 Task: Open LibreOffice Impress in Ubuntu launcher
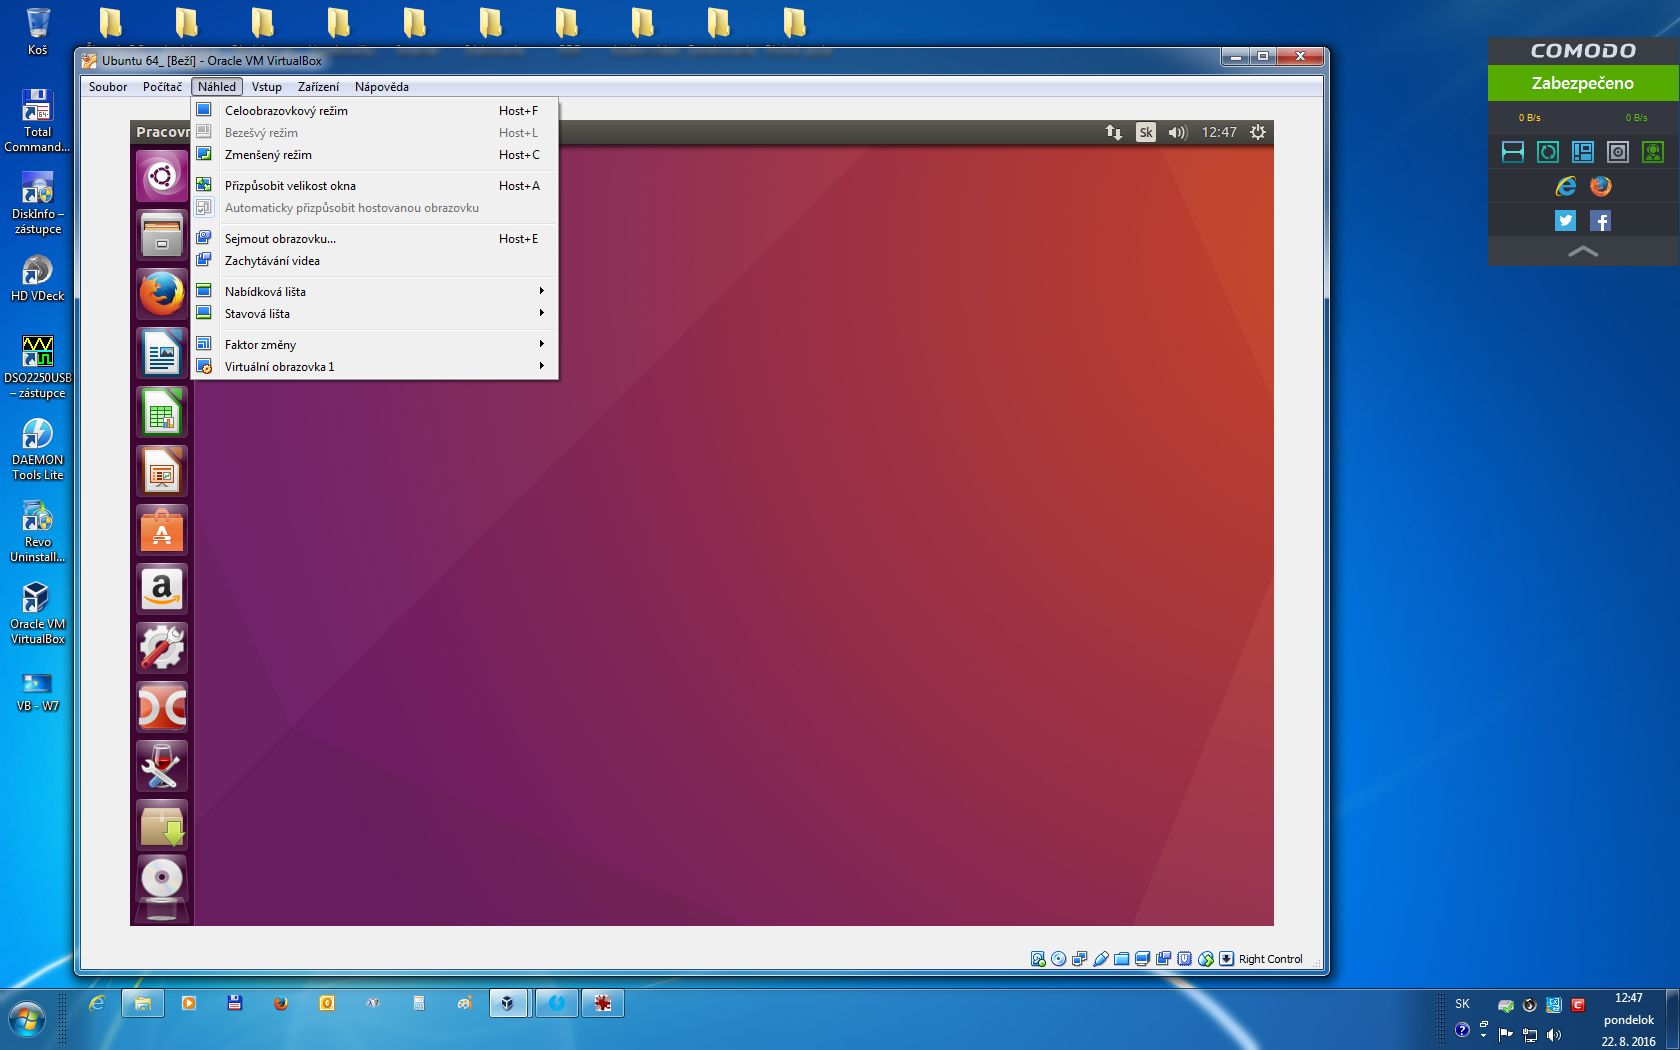162,471
